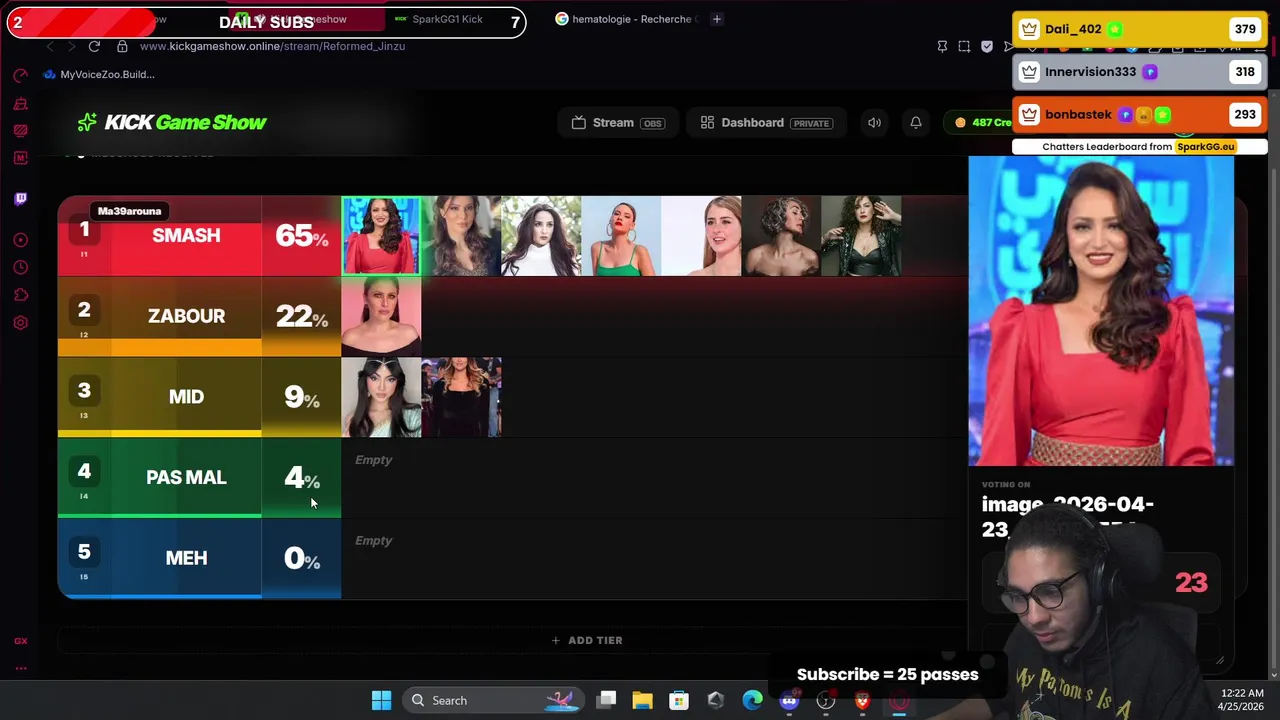This screenshot has width=1280, height=720.
Task: Open Discord from taskbar
Action: pos(789,700)
